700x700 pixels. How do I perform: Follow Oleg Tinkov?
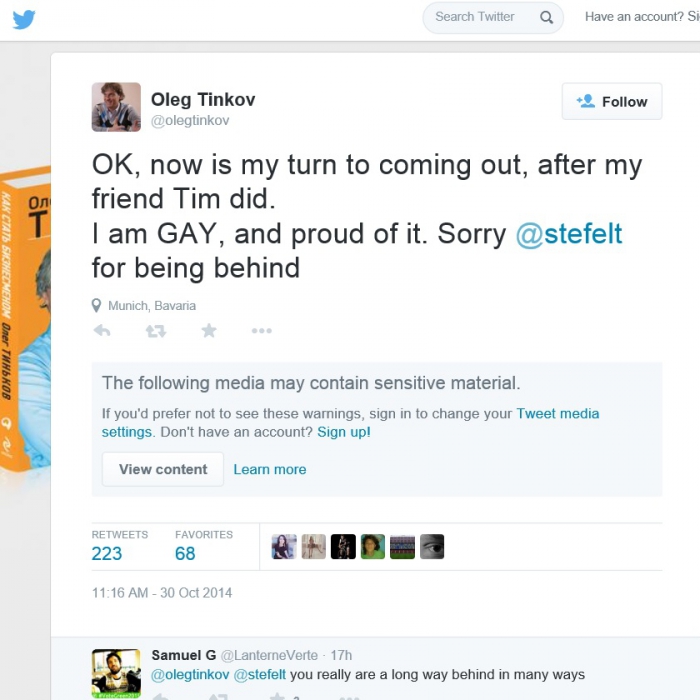(x=612, y=101)
